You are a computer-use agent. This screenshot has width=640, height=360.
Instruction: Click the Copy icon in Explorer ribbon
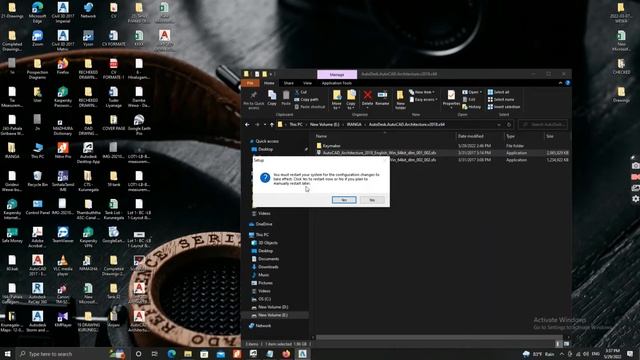(272, 98)
